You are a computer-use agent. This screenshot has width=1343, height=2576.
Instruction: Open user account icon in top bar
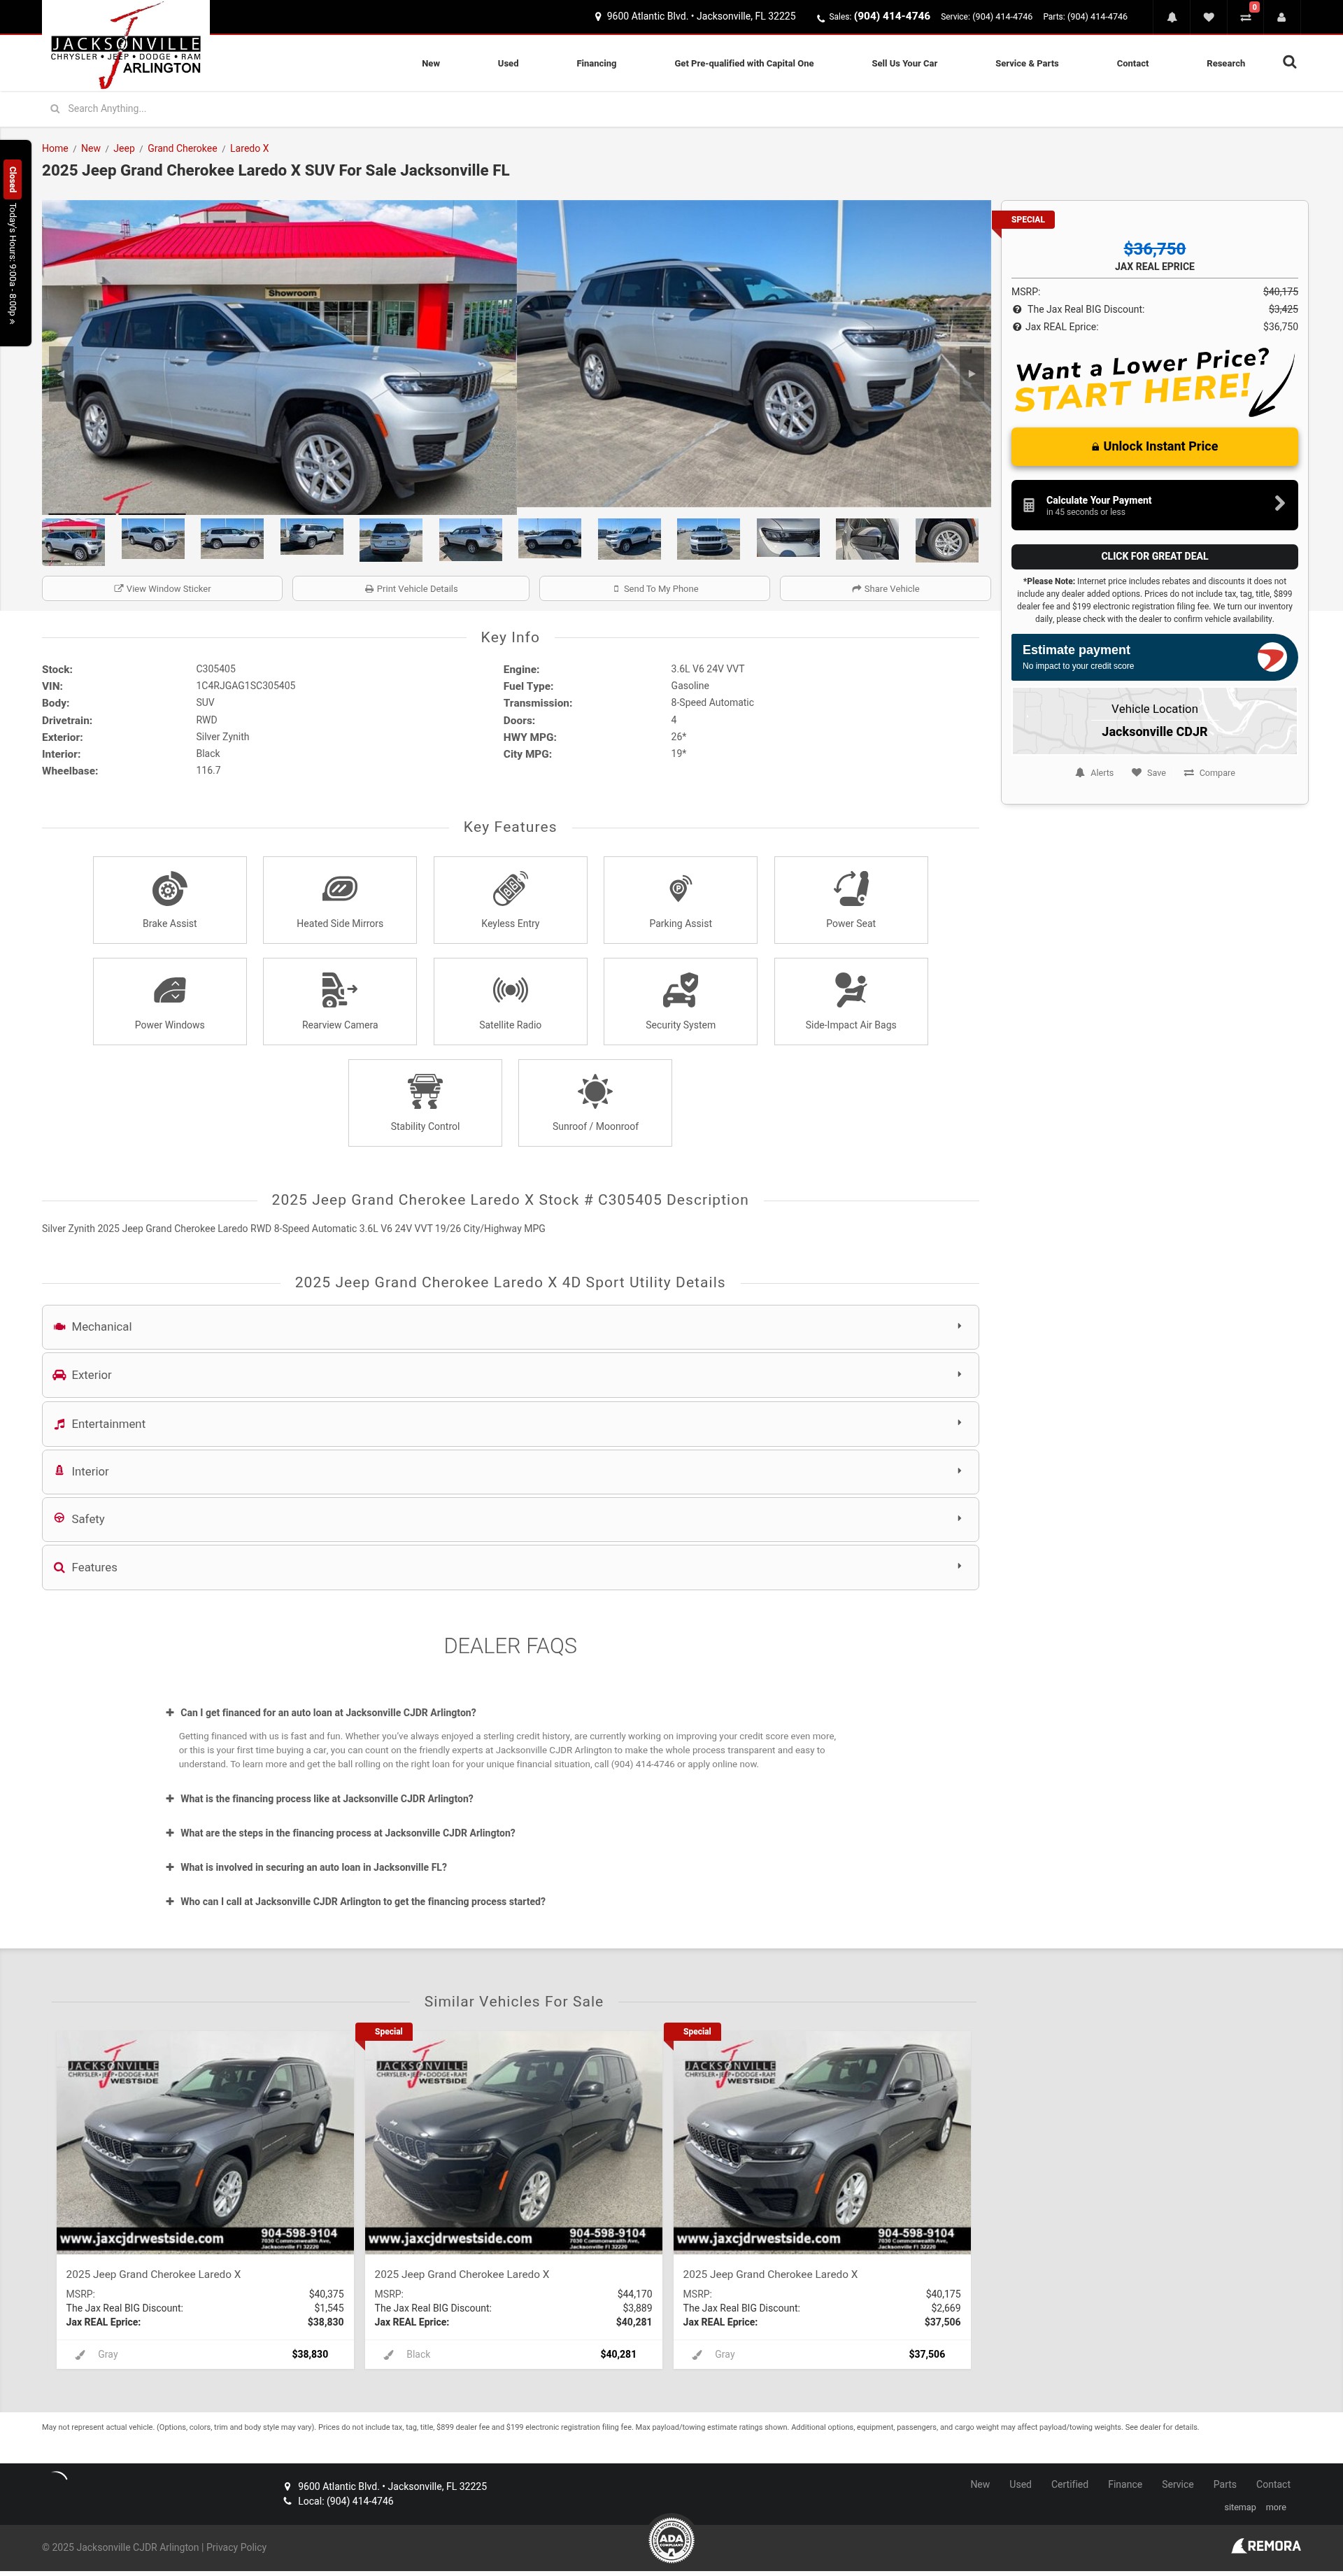click(x=1281, y=17)
